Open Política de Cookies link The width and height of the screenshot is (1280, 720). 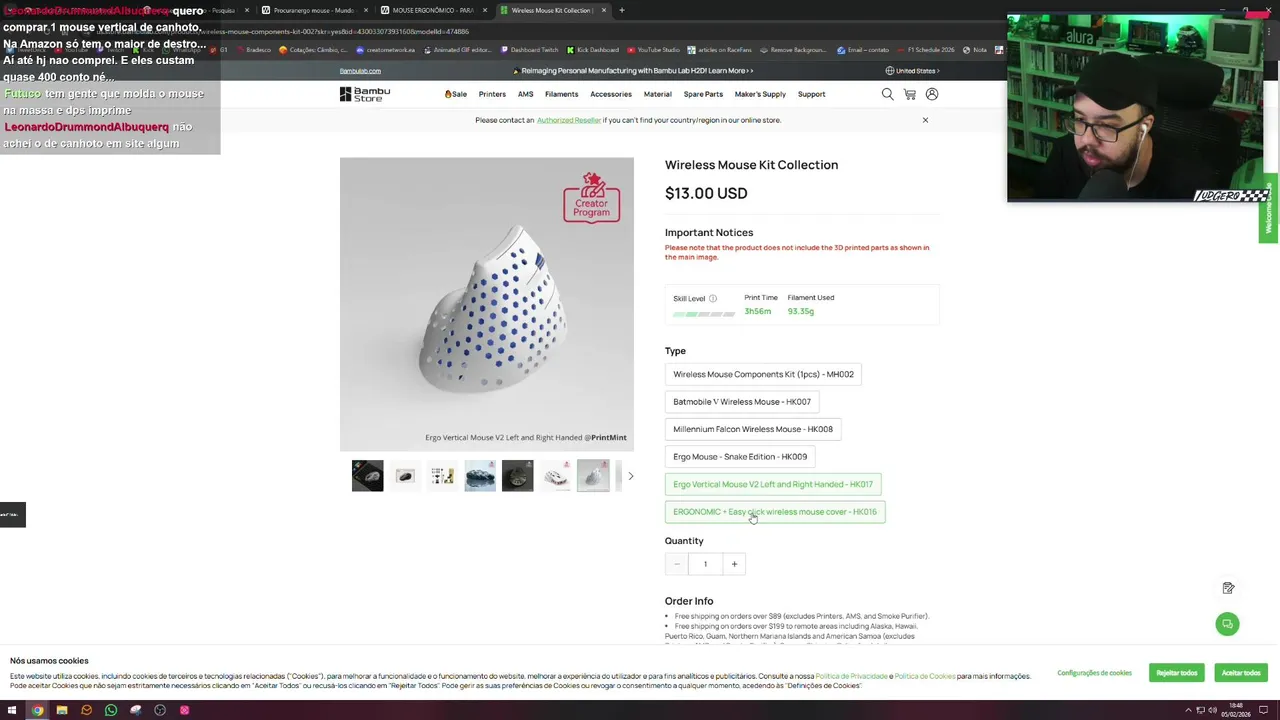coord(925,676)
